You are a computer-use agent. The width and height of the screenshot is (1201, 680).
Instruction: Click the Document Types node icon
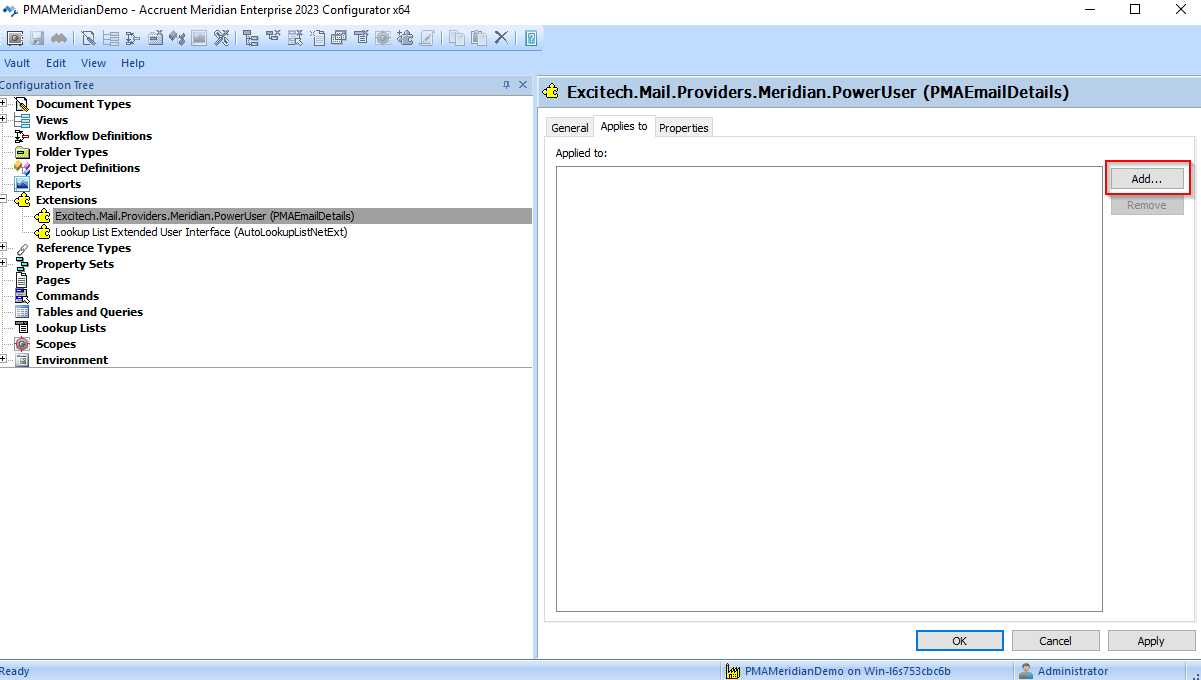point(22,104)
